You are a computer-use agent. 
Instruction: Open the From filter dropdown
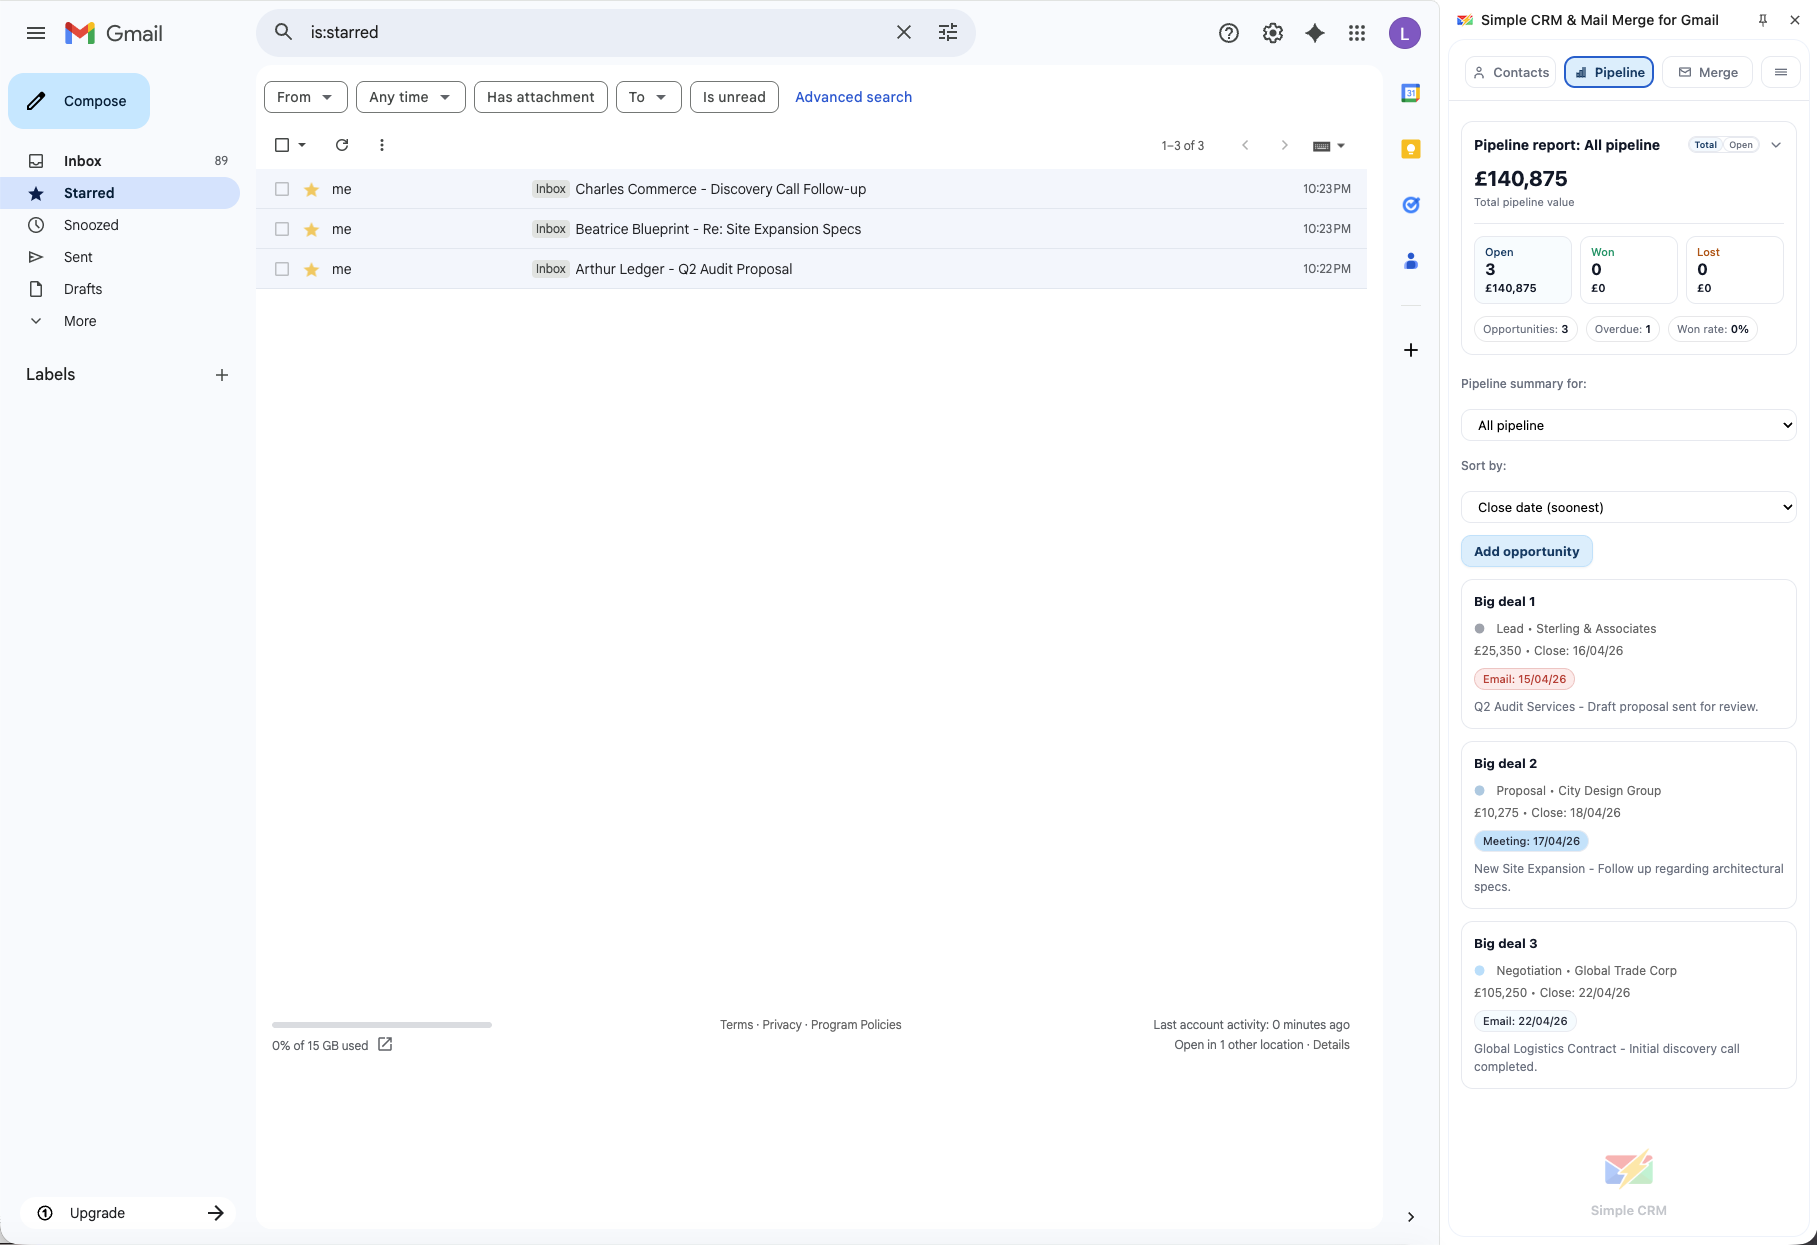point(304,97)
